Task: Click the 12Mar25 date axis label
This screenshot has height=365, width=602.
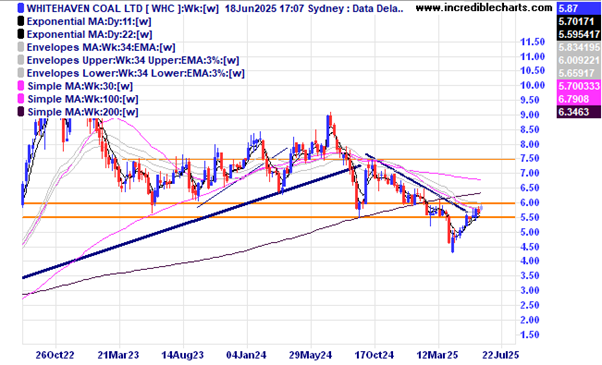Action: coord(438,355)
